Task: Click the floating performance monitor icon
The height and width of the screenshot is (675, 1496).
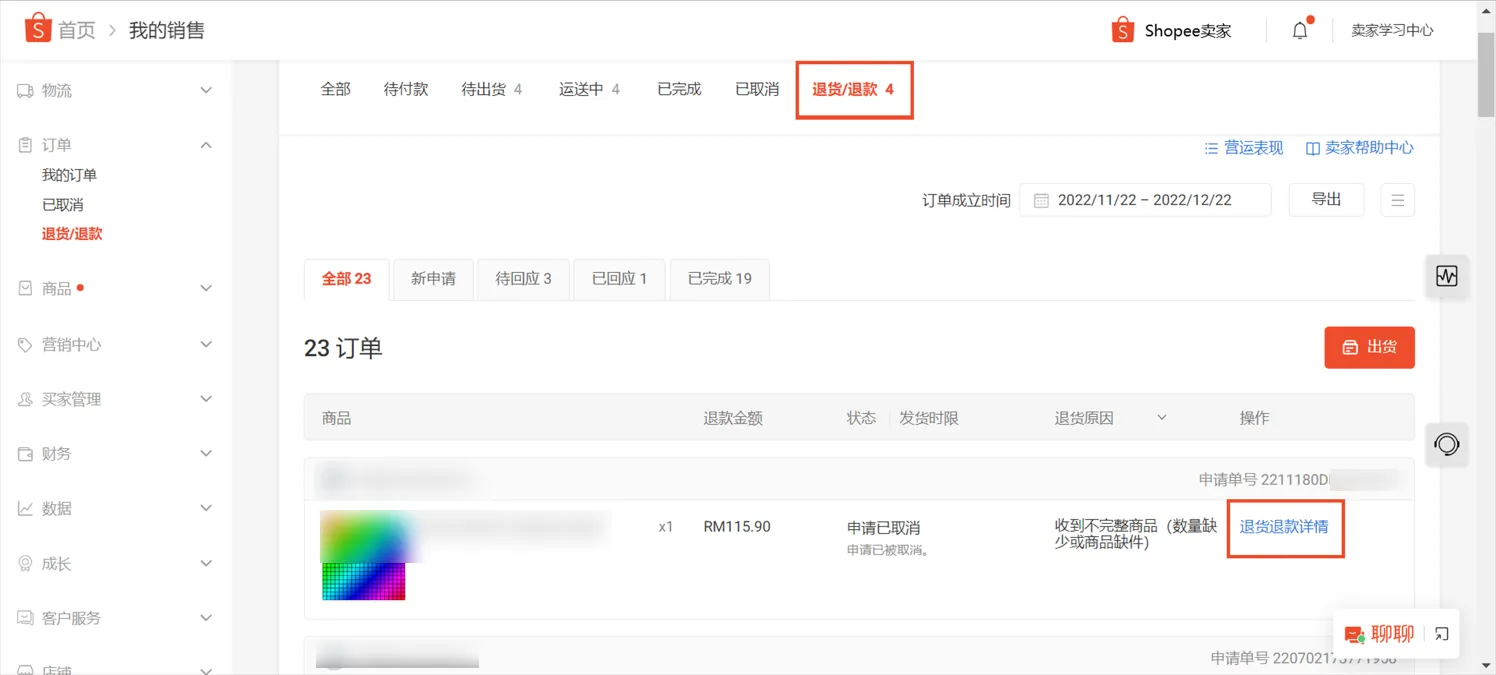Action: [x=1447, y=277]
